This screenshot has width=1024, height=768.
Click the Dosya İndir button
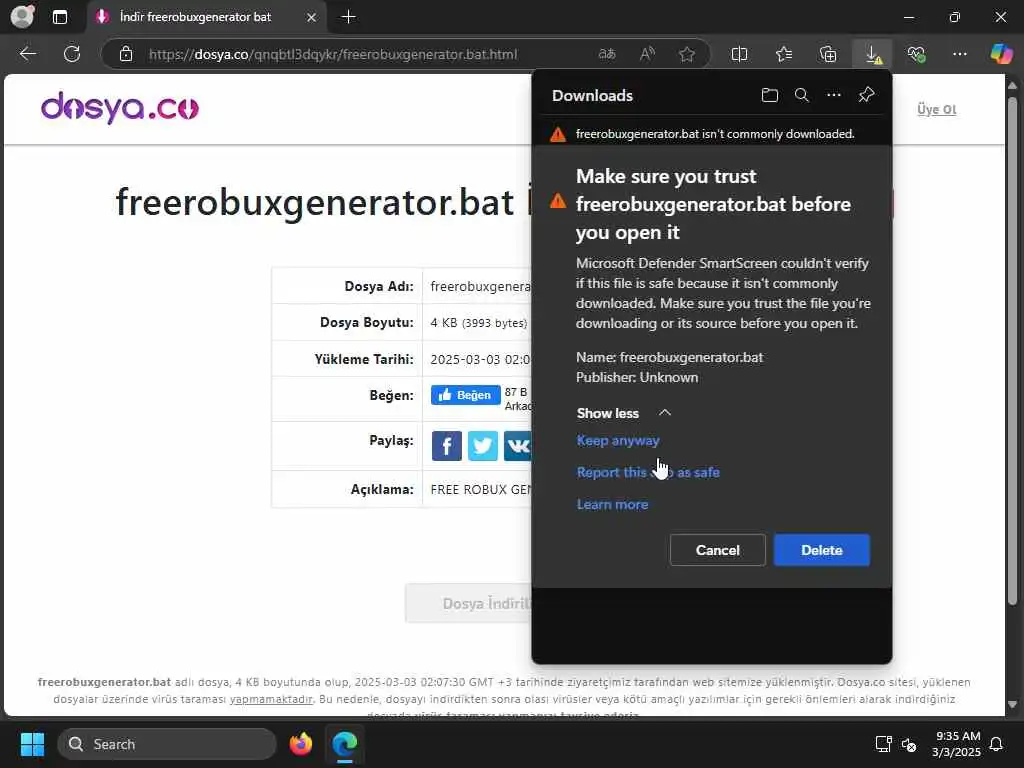[x=469, y=603]
